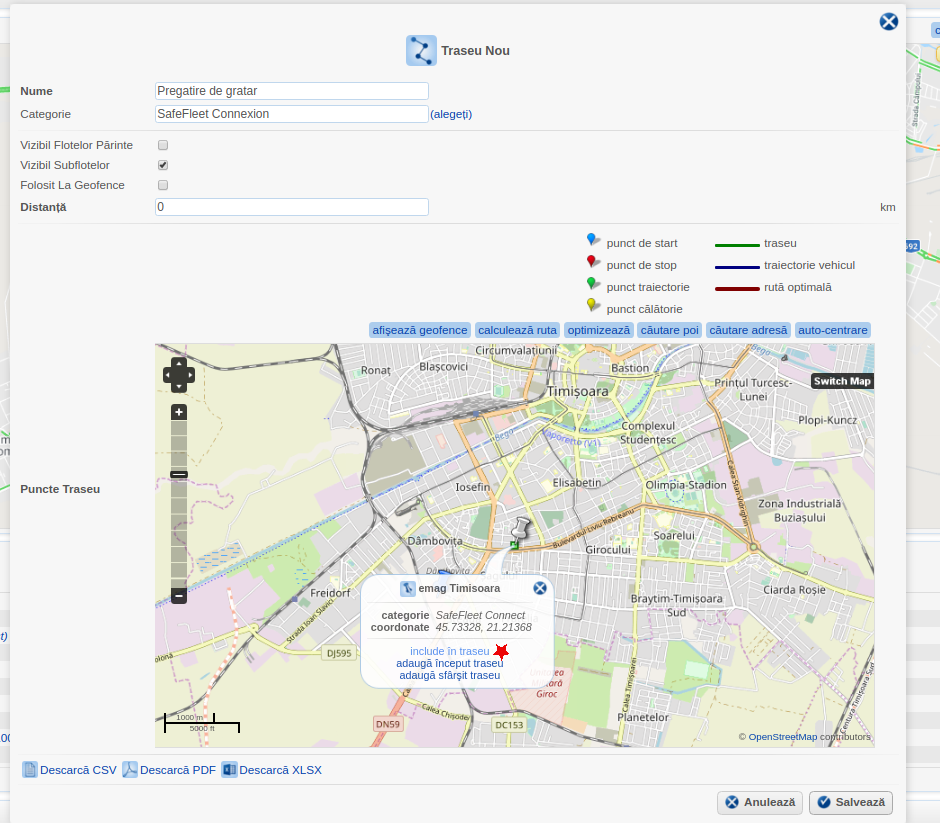This screenshot has width=940, height=823.
Task: Click the adaugă început traseu link
Action: click(x=450, y=663)
